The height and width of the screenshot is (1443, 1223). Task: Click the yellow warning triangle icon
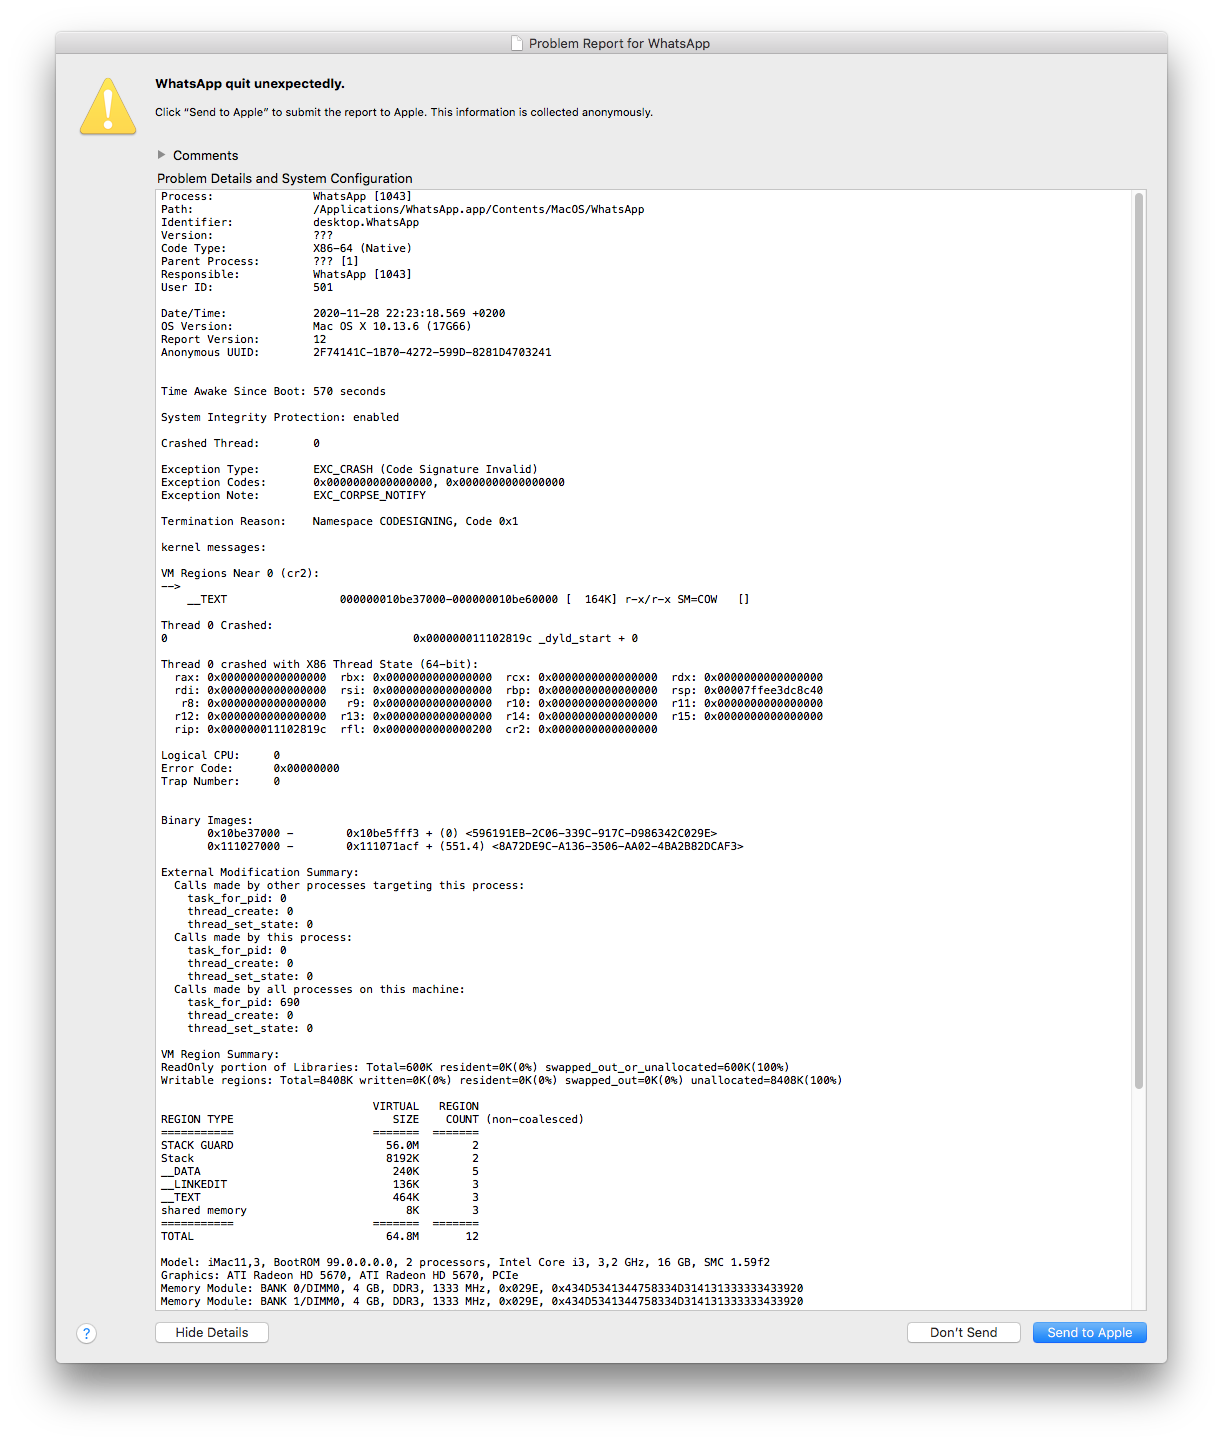(108, 106)
